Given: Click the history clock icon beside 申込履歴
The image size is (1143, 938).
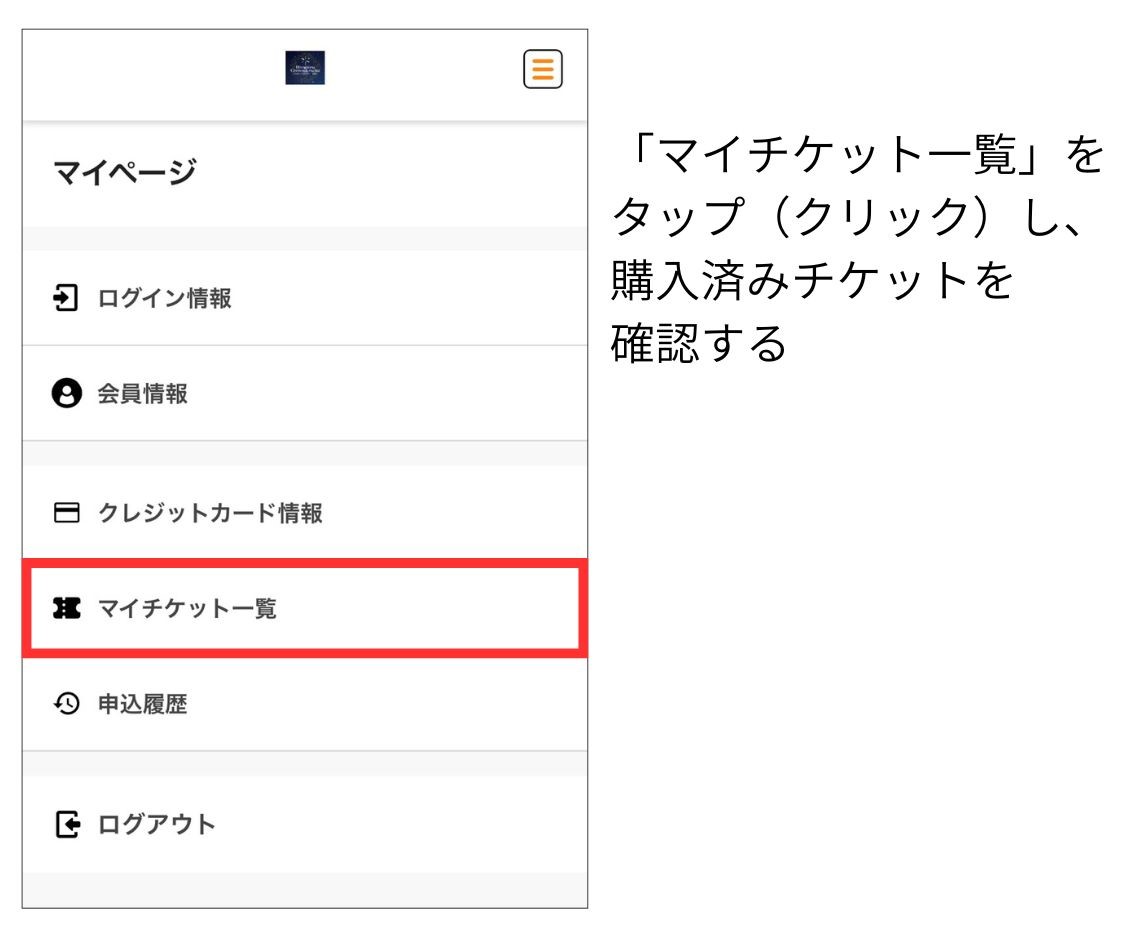Looking at the screenshot, I should pyautogui.click(x=66, y=705).
